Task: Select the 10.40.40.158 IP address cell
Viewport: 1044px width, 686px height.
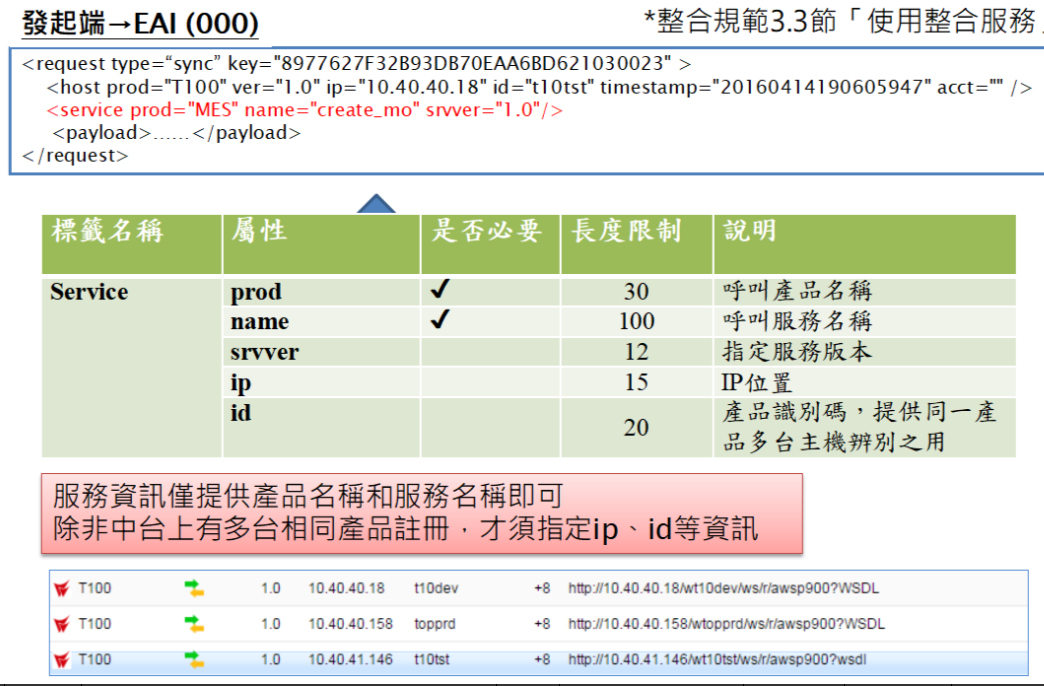Action: 350,624
